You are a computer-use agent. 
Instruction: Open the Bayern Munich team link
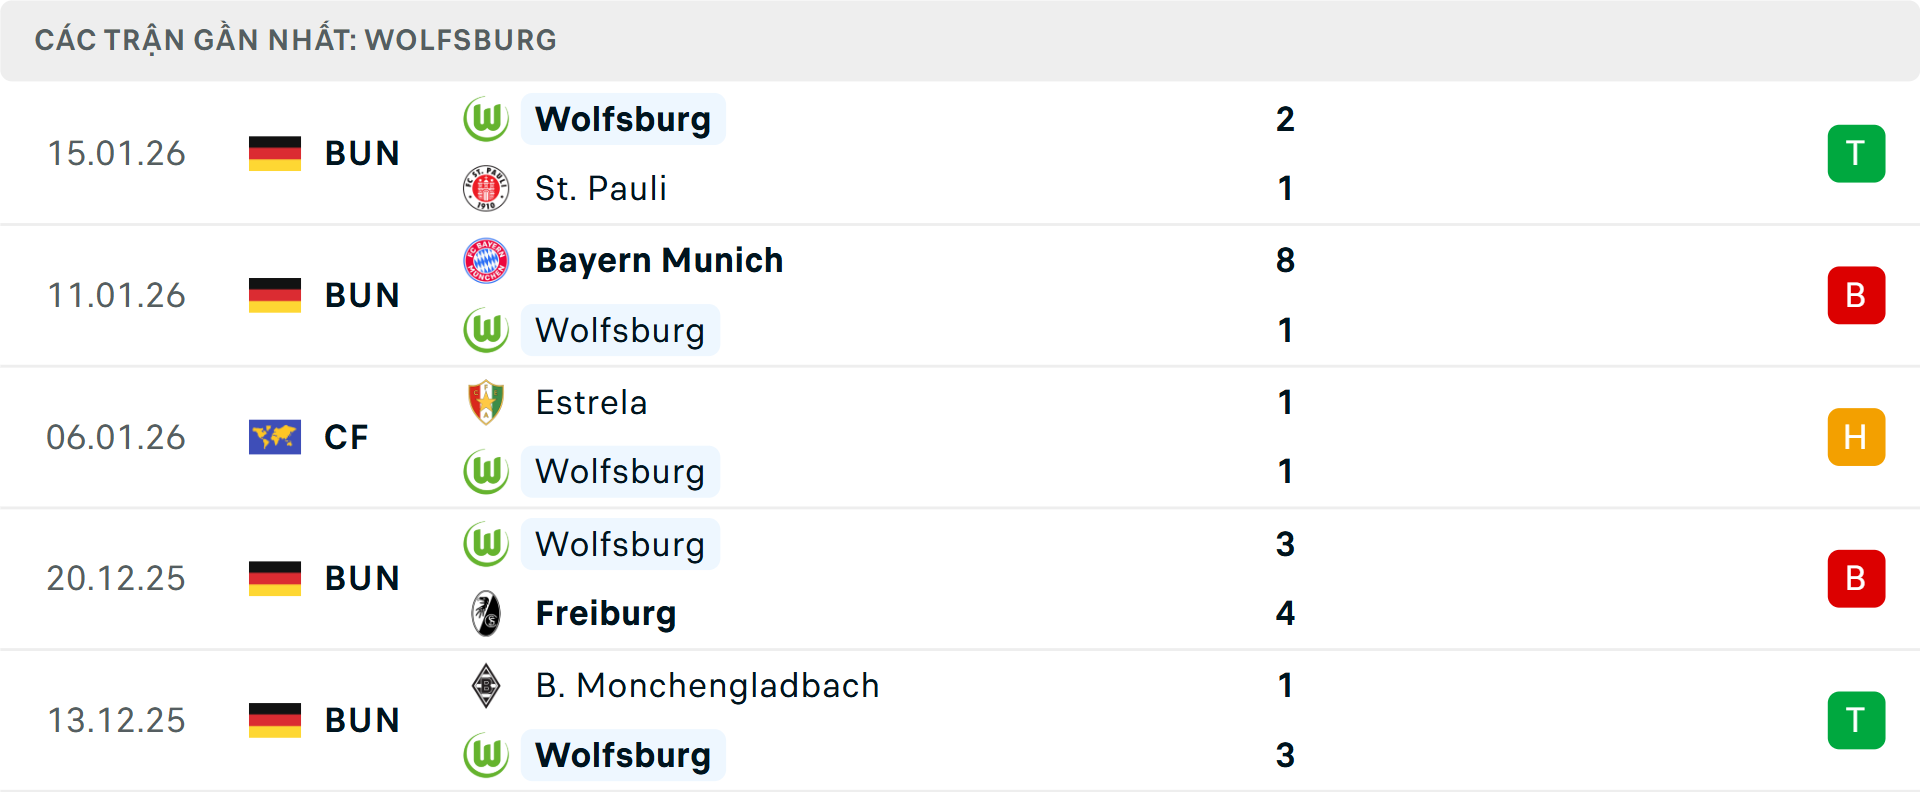coord(659,260)
